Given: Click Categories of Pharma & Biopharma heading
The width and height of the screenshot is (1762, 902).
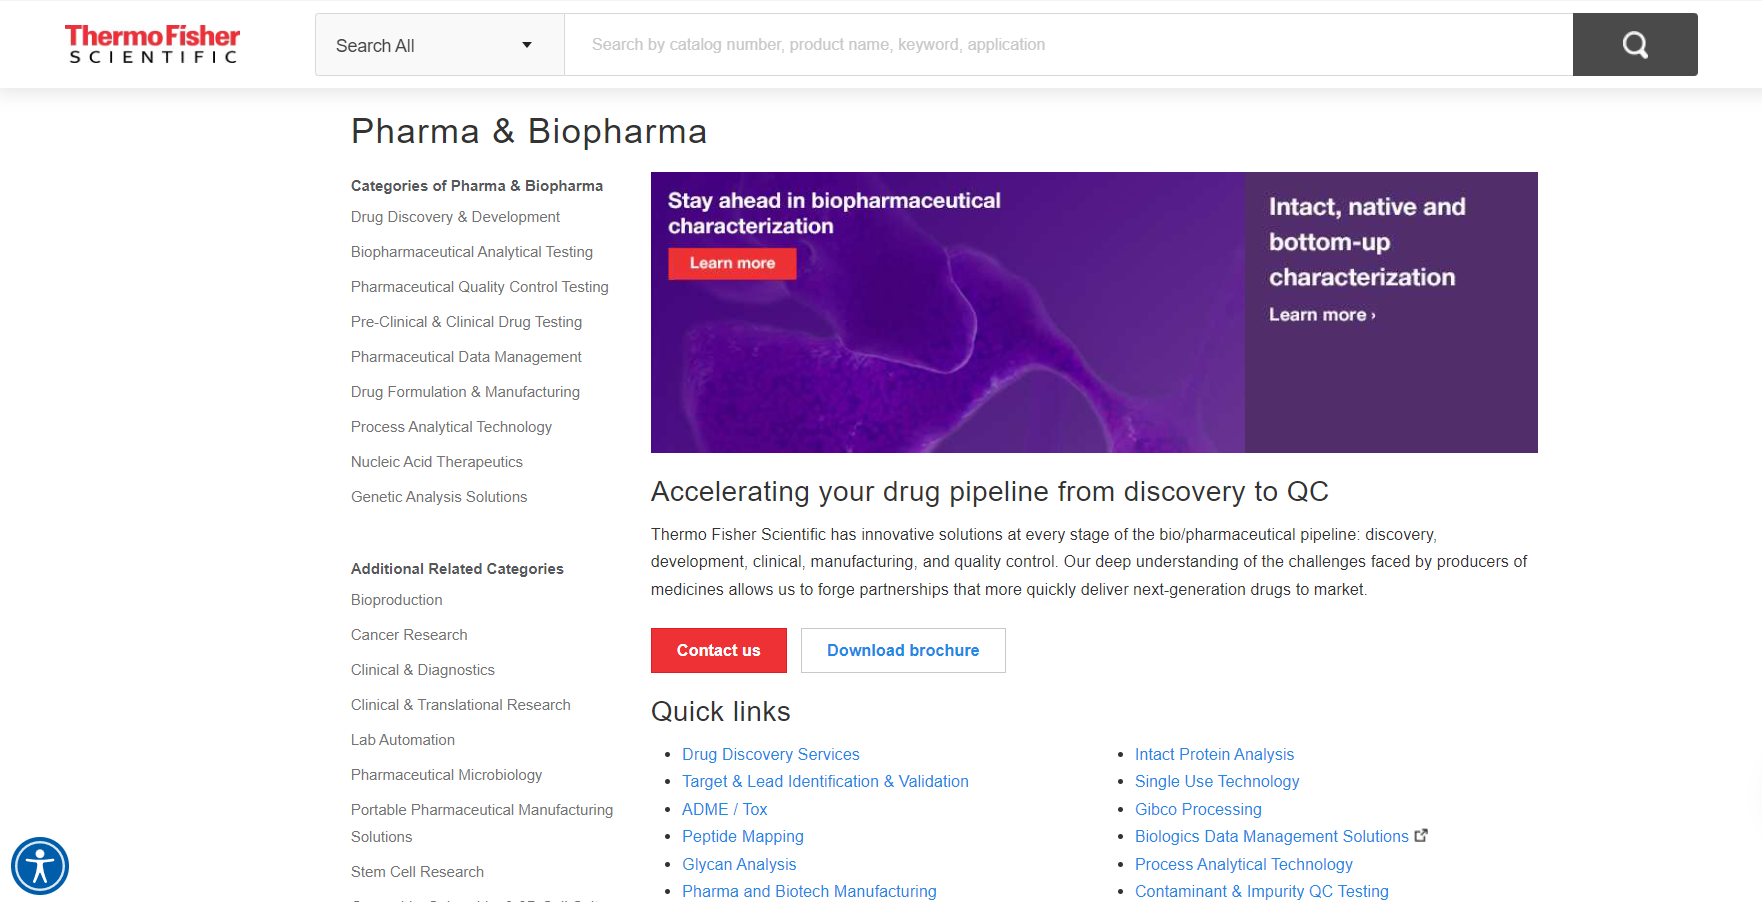Looking at the screenshot, I should point(477,186).
